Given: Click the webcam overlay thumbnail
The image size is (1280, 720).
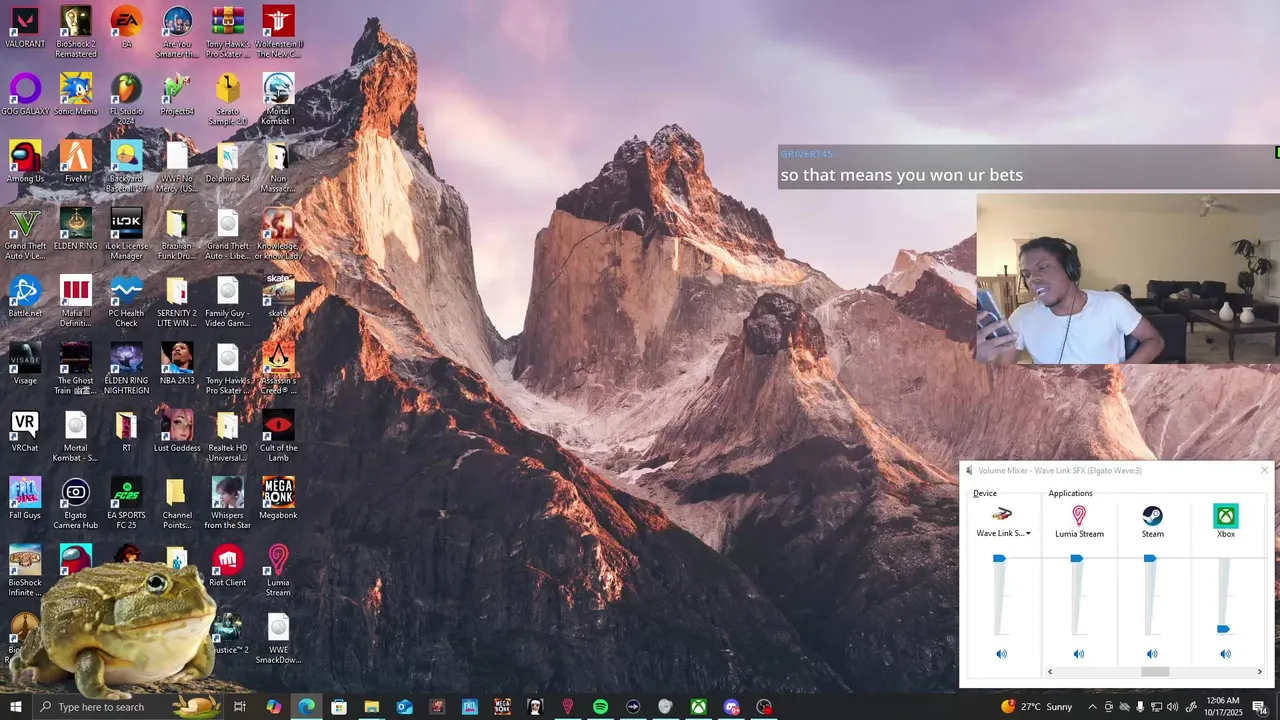Looking at the screenshot, I should click(1128, 278).
